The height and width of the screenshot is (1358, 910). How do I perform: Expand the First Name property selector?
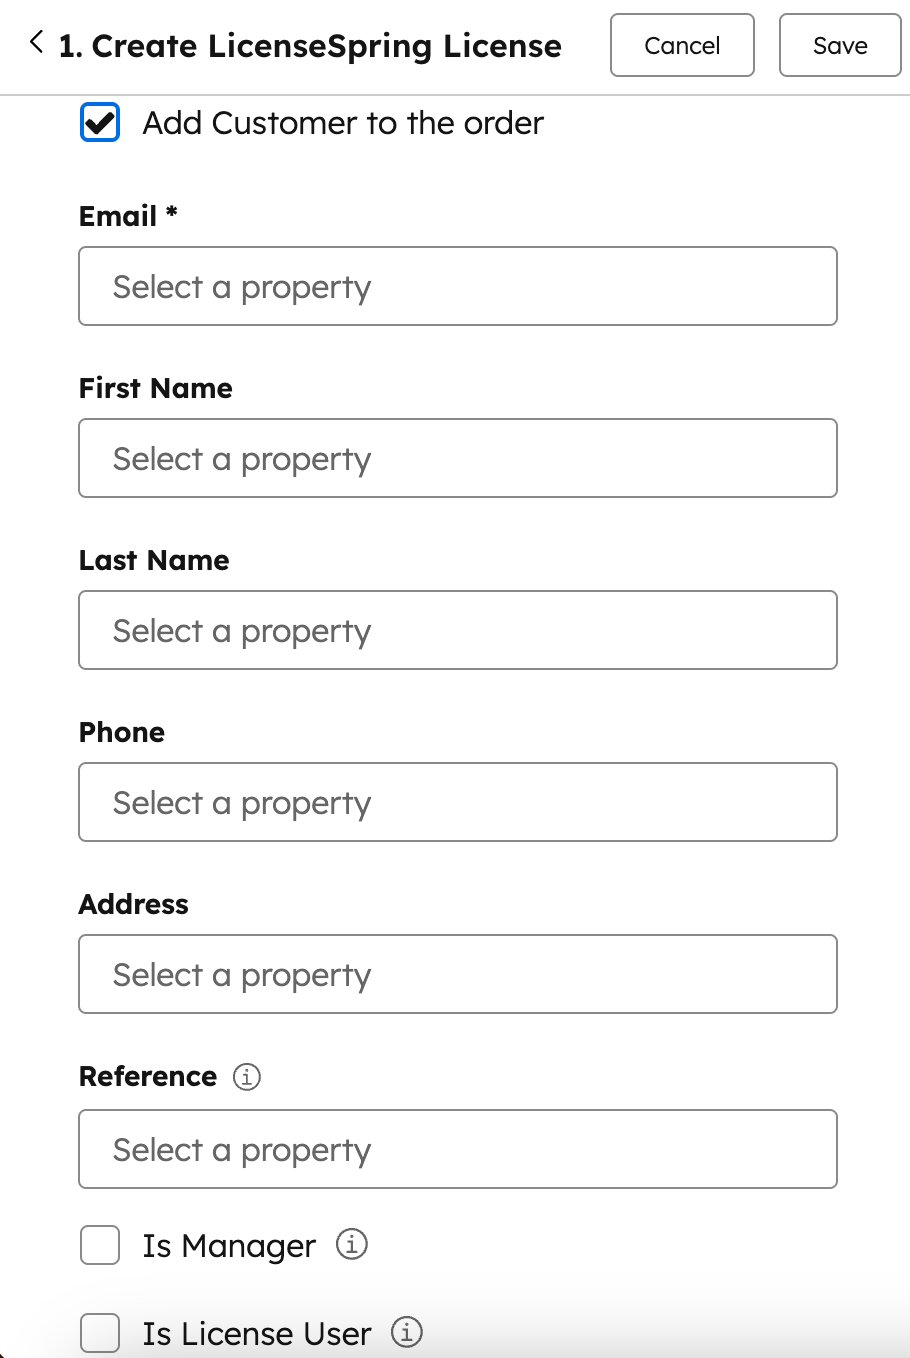pos(458,458)
